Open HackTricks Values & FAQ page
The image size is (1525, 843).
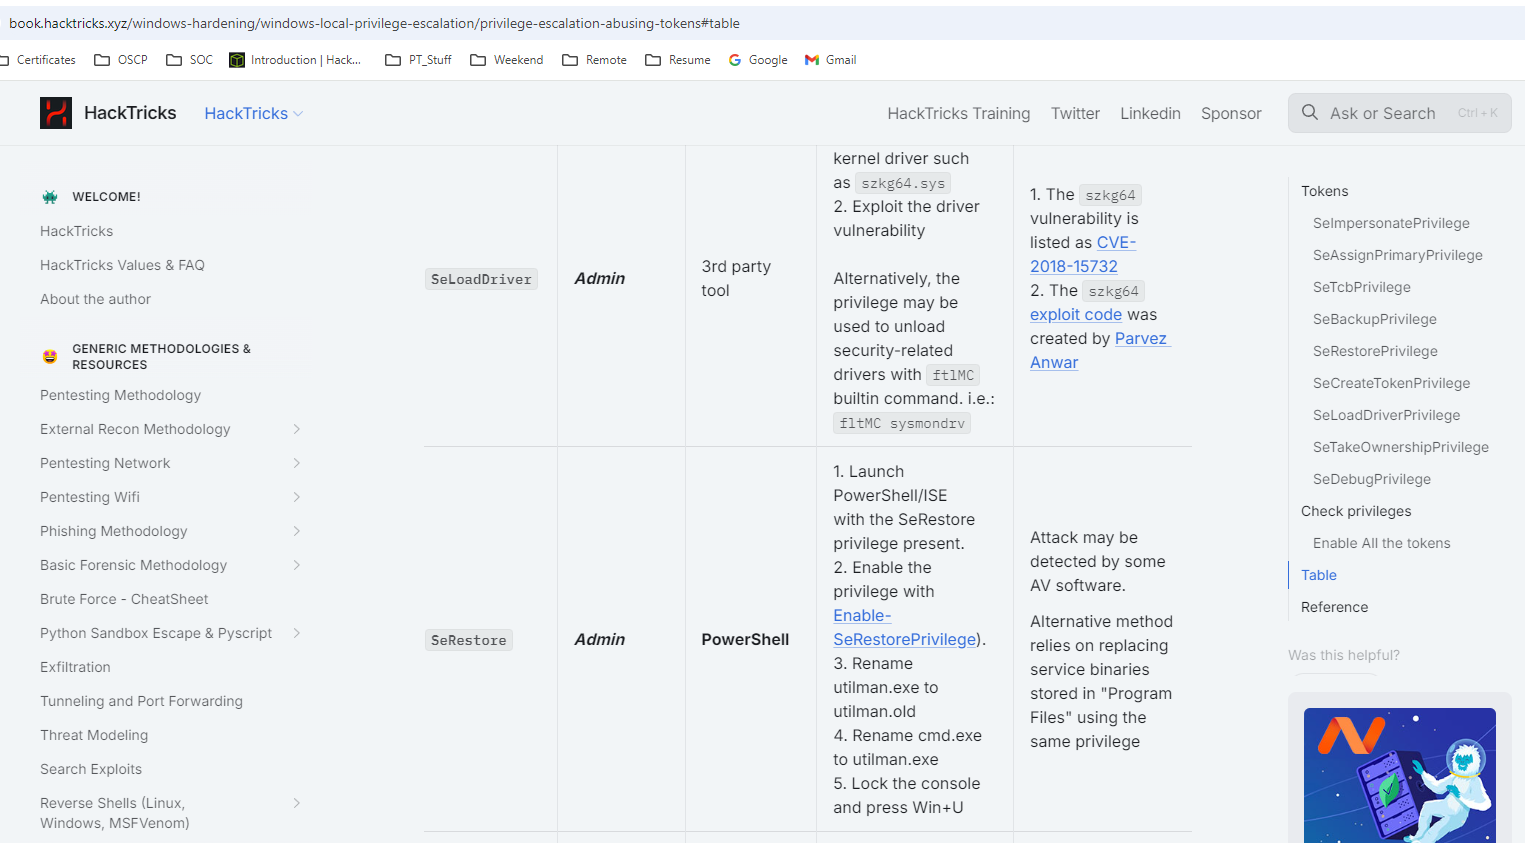pos(122,265)
